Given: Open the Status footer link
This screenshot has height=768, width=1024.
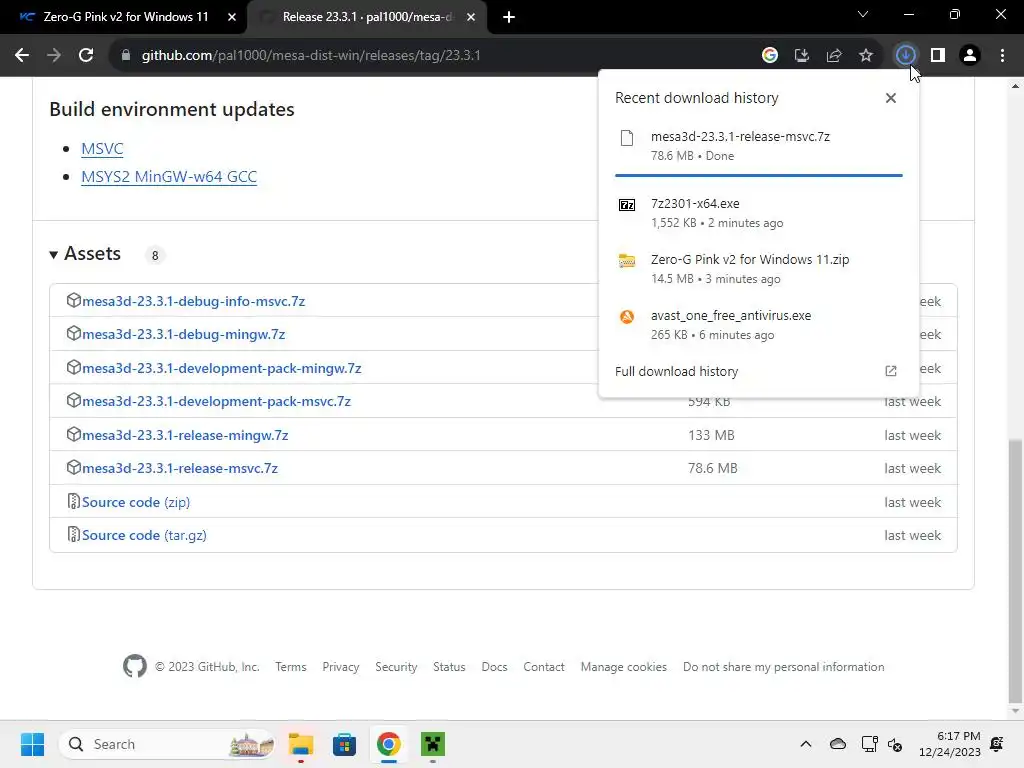Looking at the screenshot, I should (449, 667).
